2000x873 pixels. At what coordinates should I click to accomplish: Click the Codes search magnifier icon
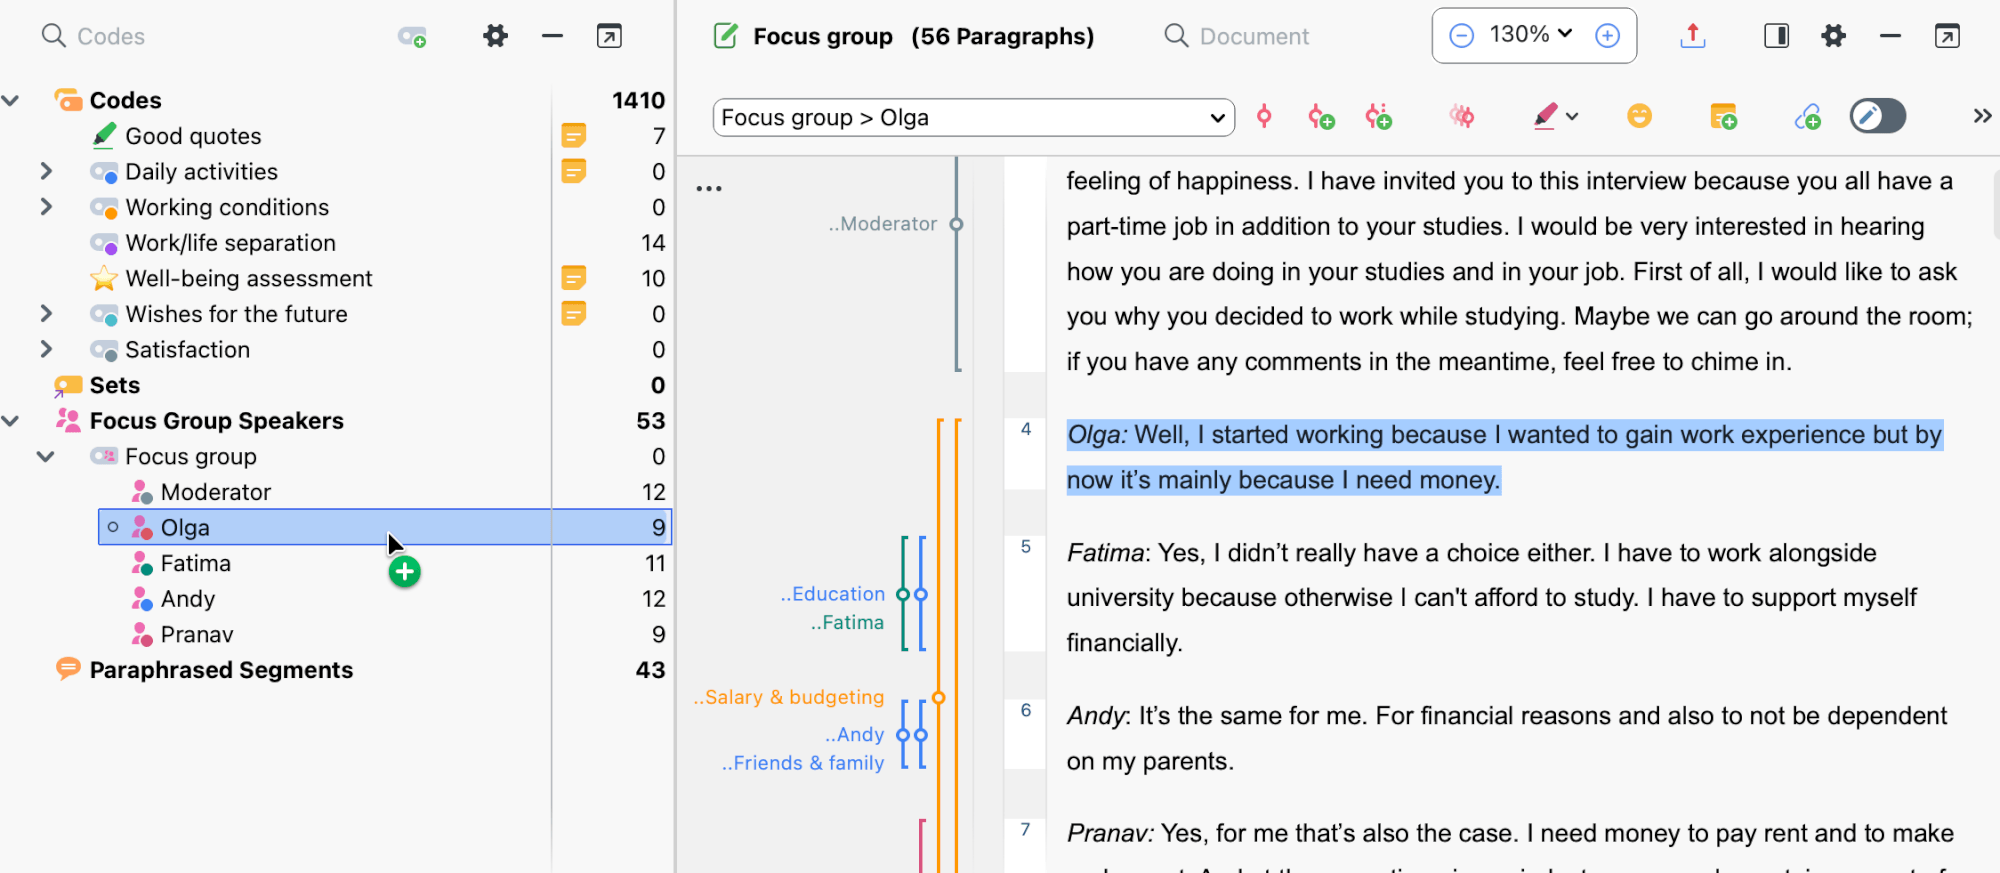pyautogui.click(x=53, y=36)
